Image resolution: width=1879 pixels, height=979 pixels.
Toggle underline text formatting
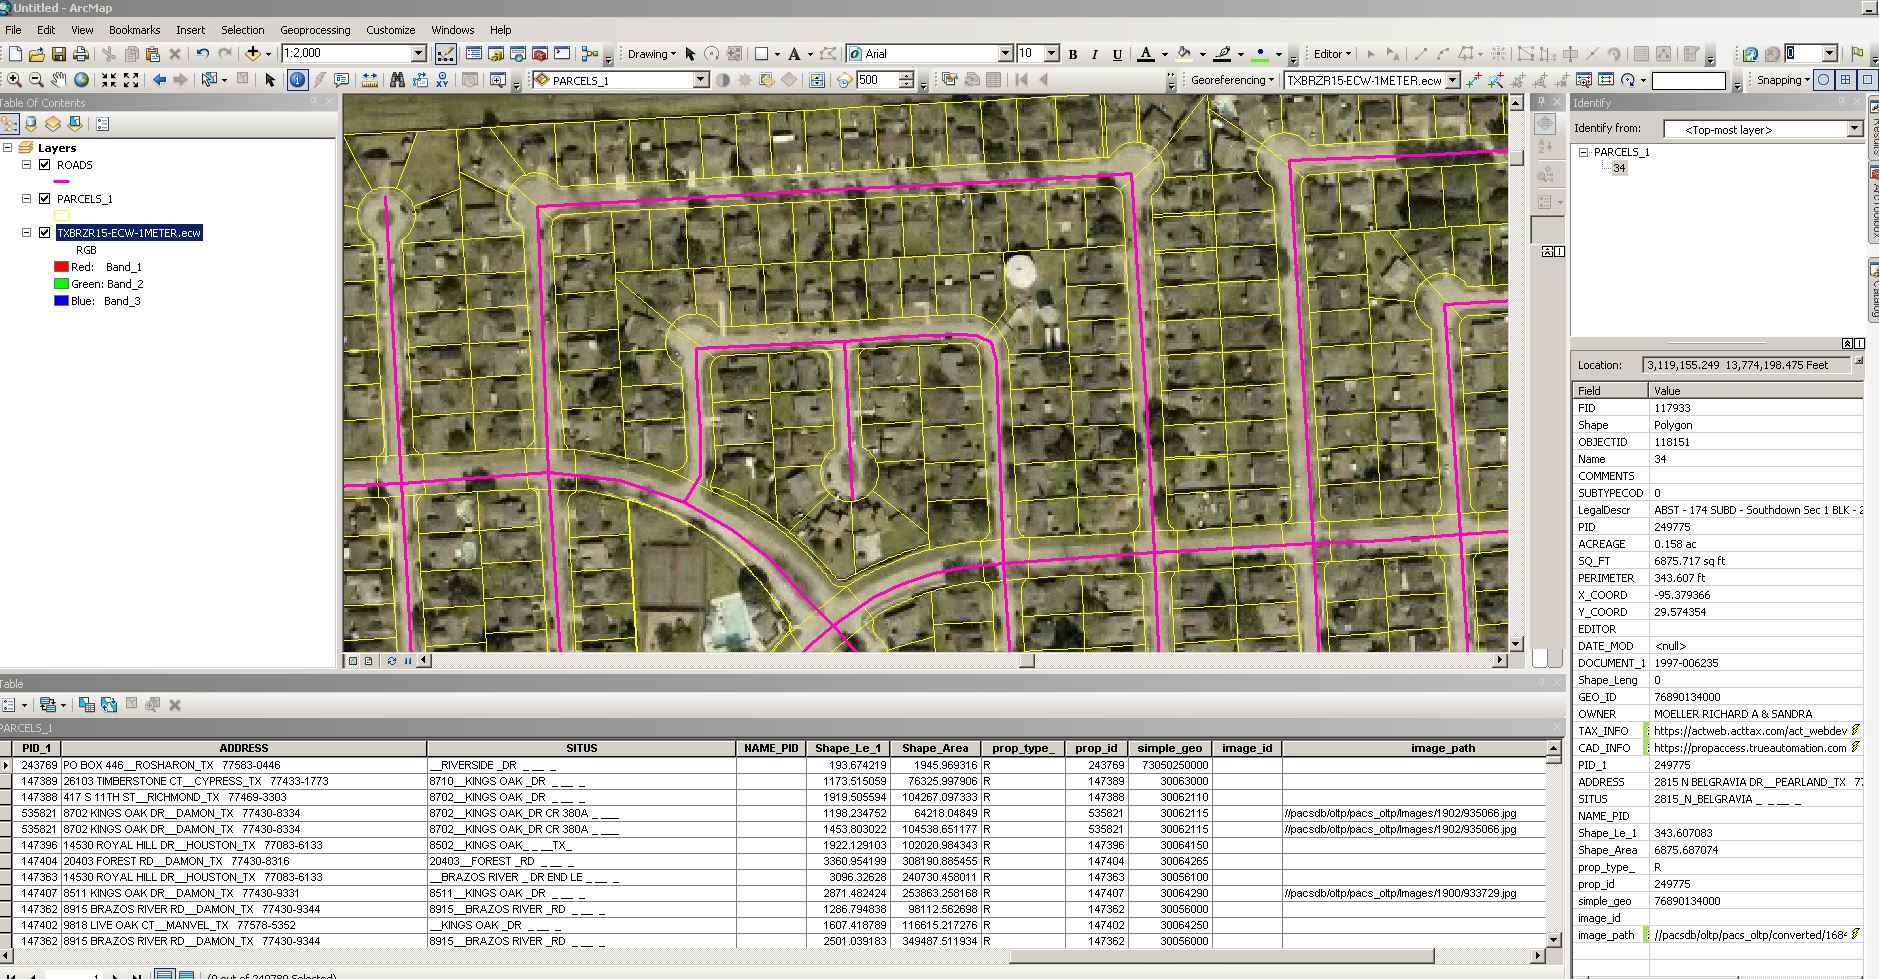click(x=1117, y=54)
